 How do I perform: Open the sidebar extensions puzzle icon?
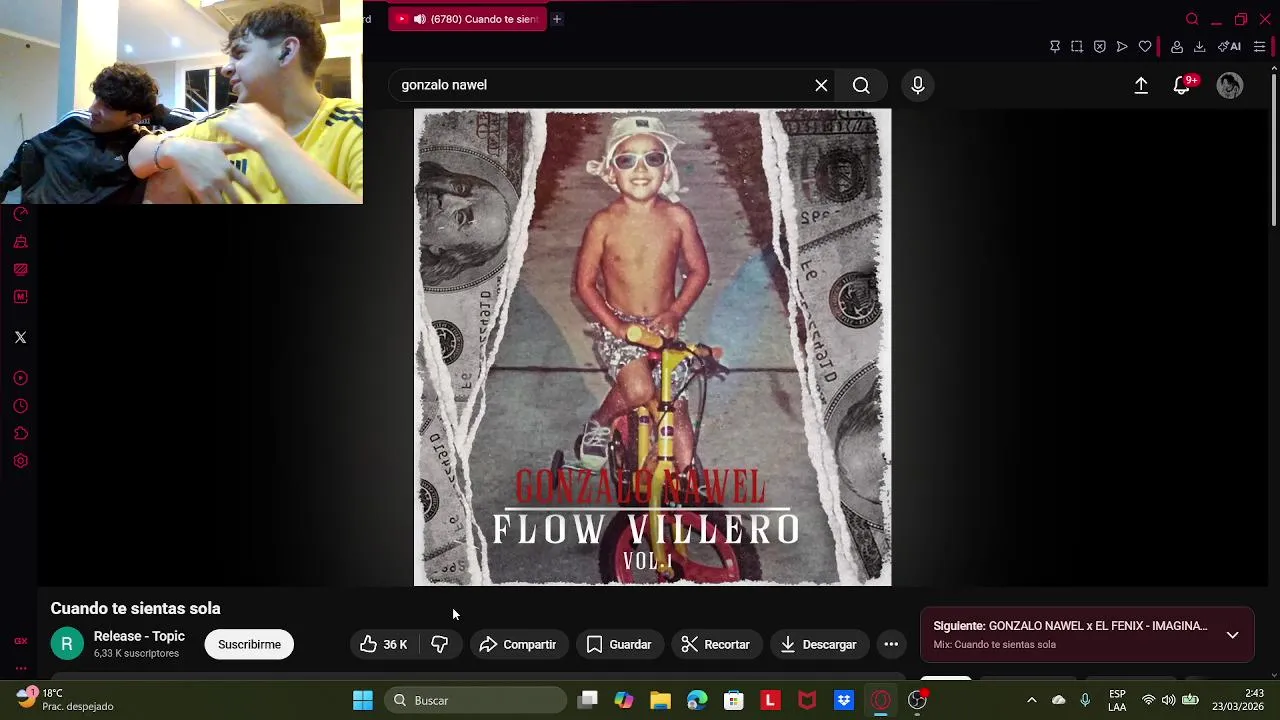click(x=20, y=433)
